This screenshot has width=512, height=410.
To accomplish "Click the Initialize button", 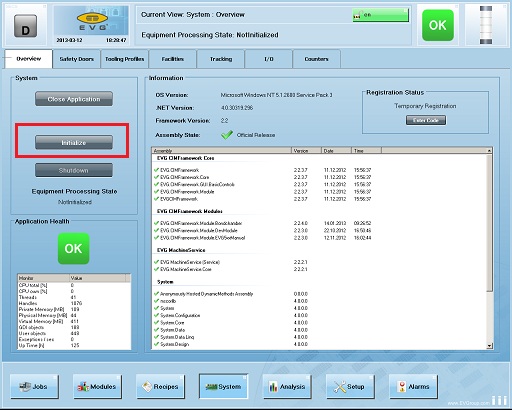I will pos(74,142).
